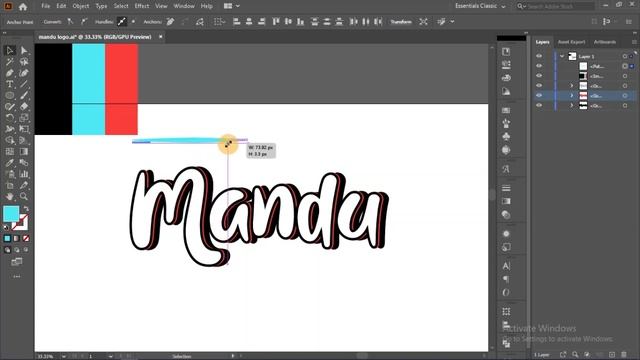This screenshot has width=640, height=360.
Task: Select the Paintbrush tool
Action: coord(24,96)
